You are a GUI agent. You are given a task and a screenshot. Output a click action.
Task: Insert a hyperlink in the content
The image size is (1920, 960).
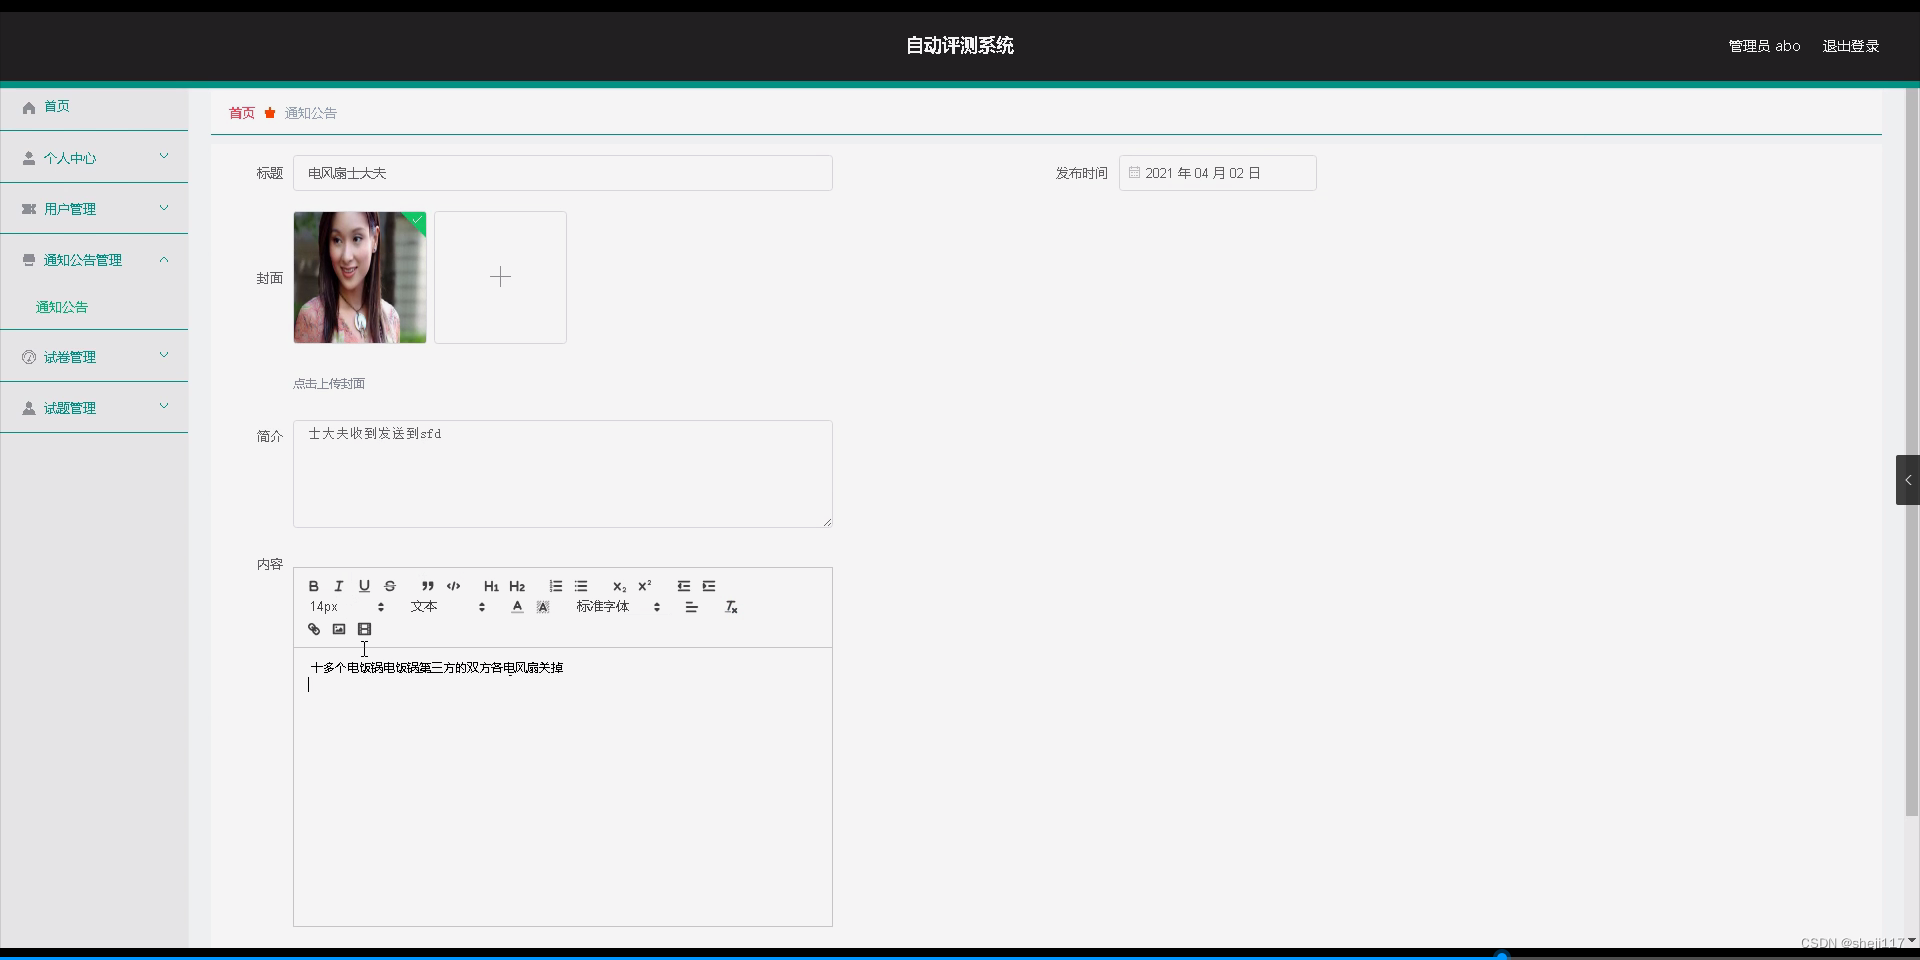click(x=314, y=629)
